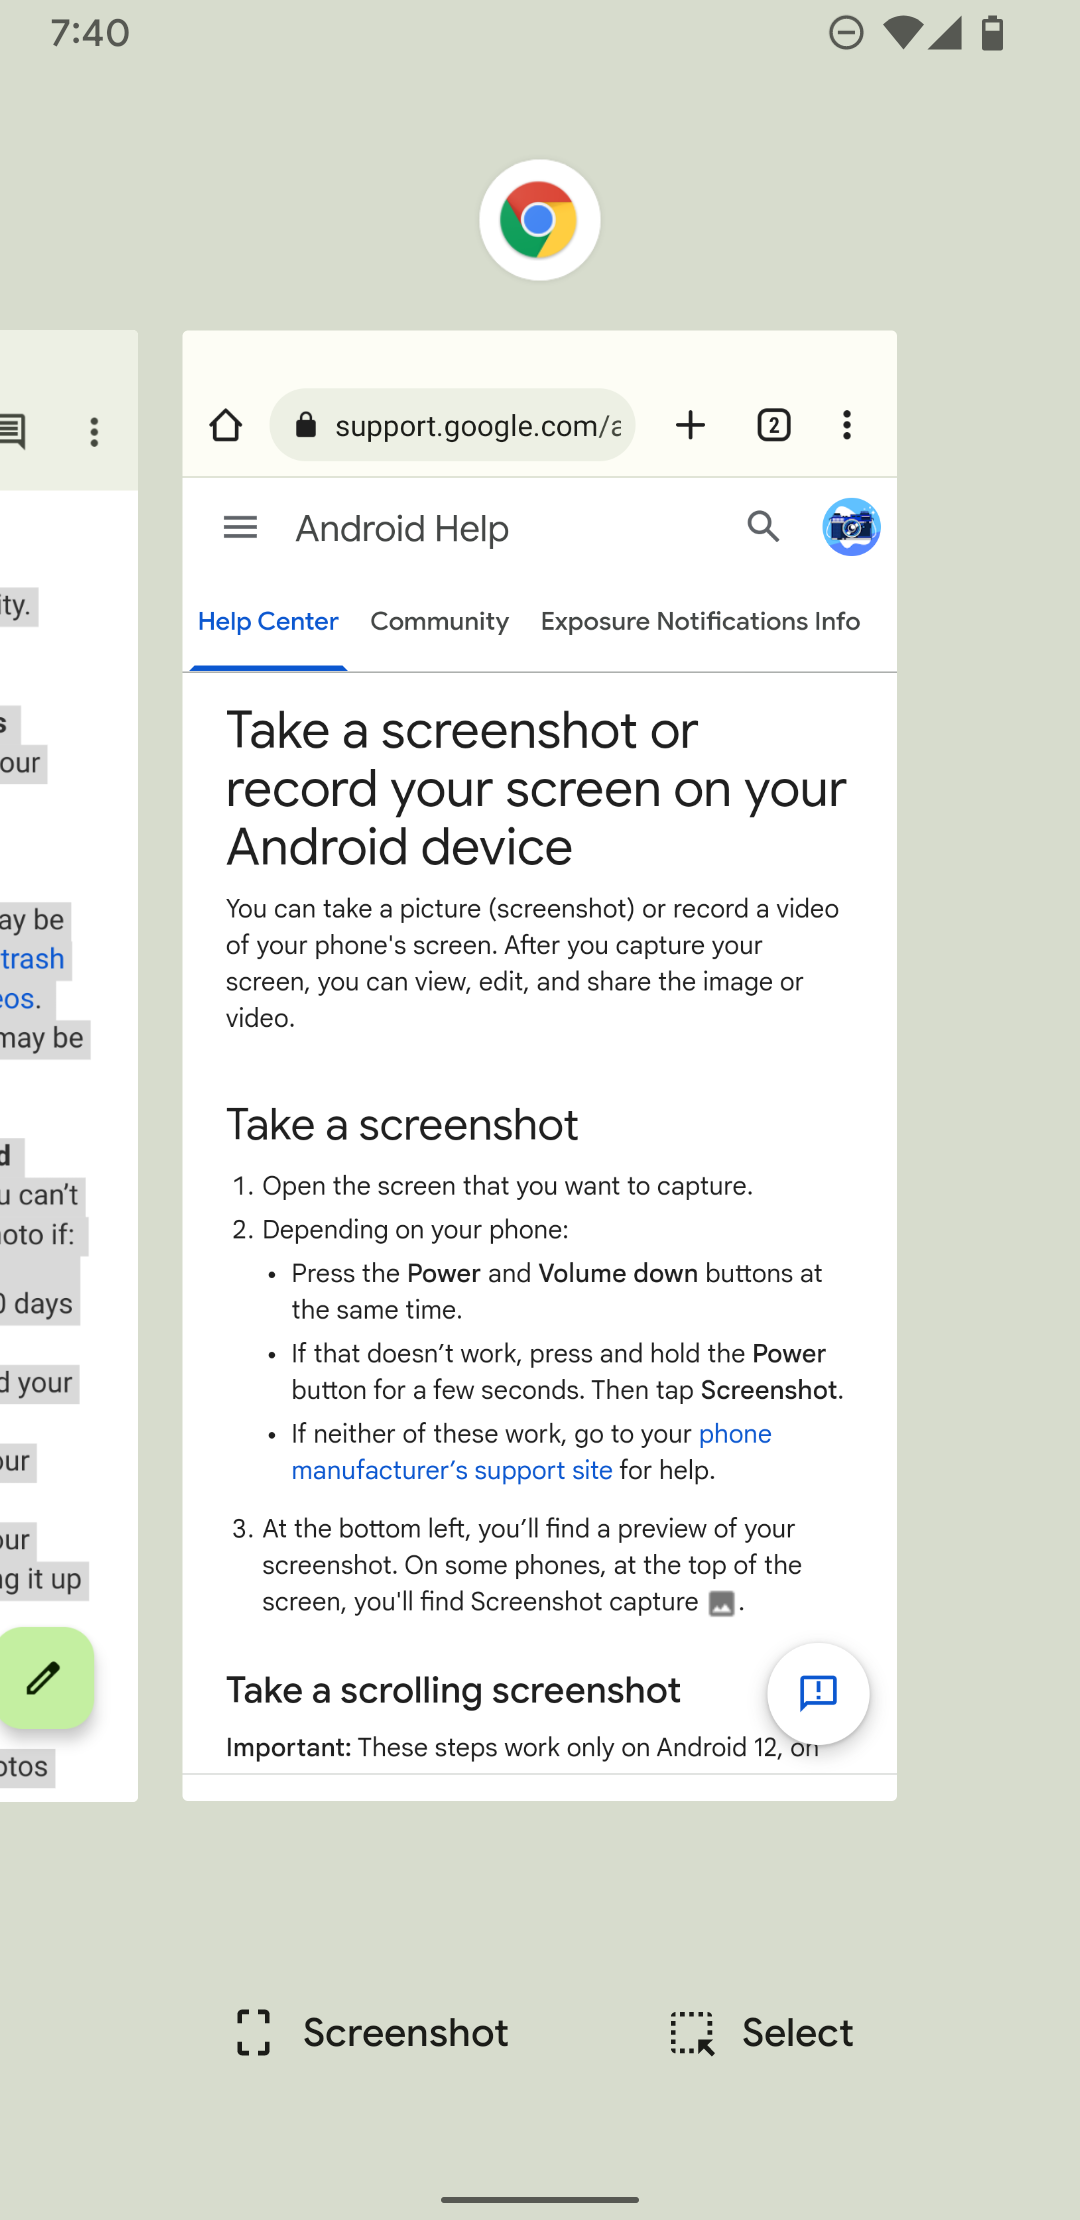Open phone manufacturer's support site link
1080x2220 pixels.
pos(532,1452)
